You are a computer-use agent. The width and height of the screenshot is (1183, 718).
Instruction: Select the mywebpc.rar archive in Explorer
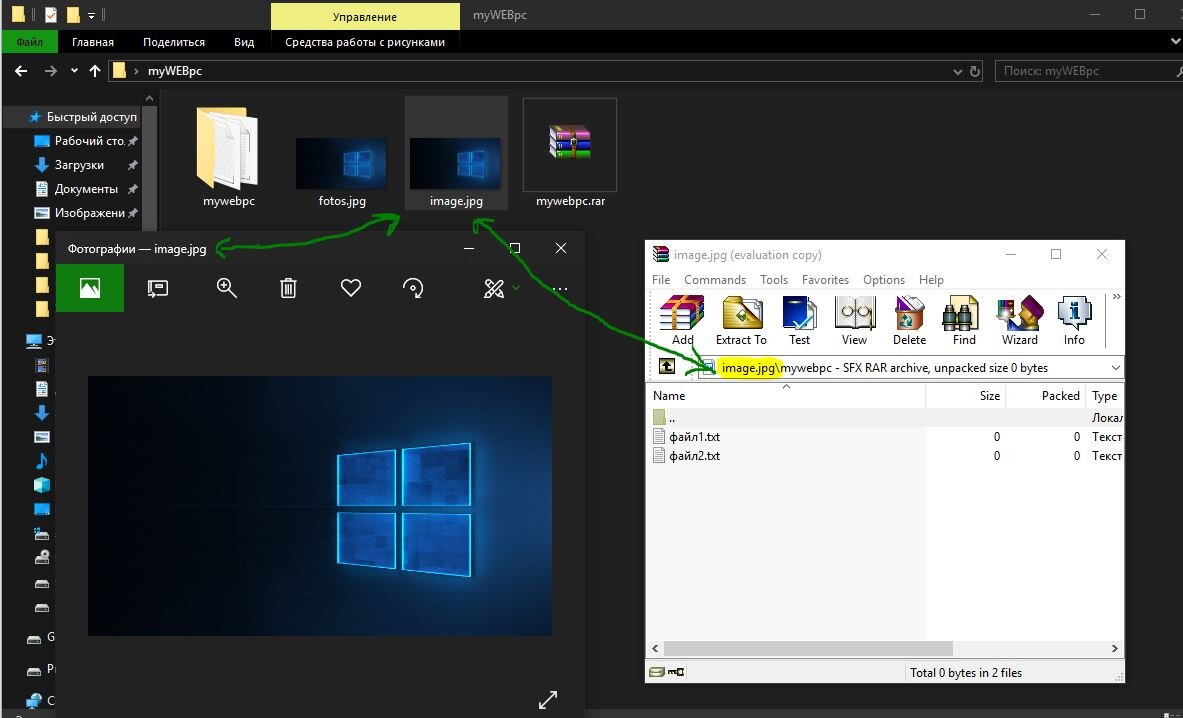[x=570, y=155]
